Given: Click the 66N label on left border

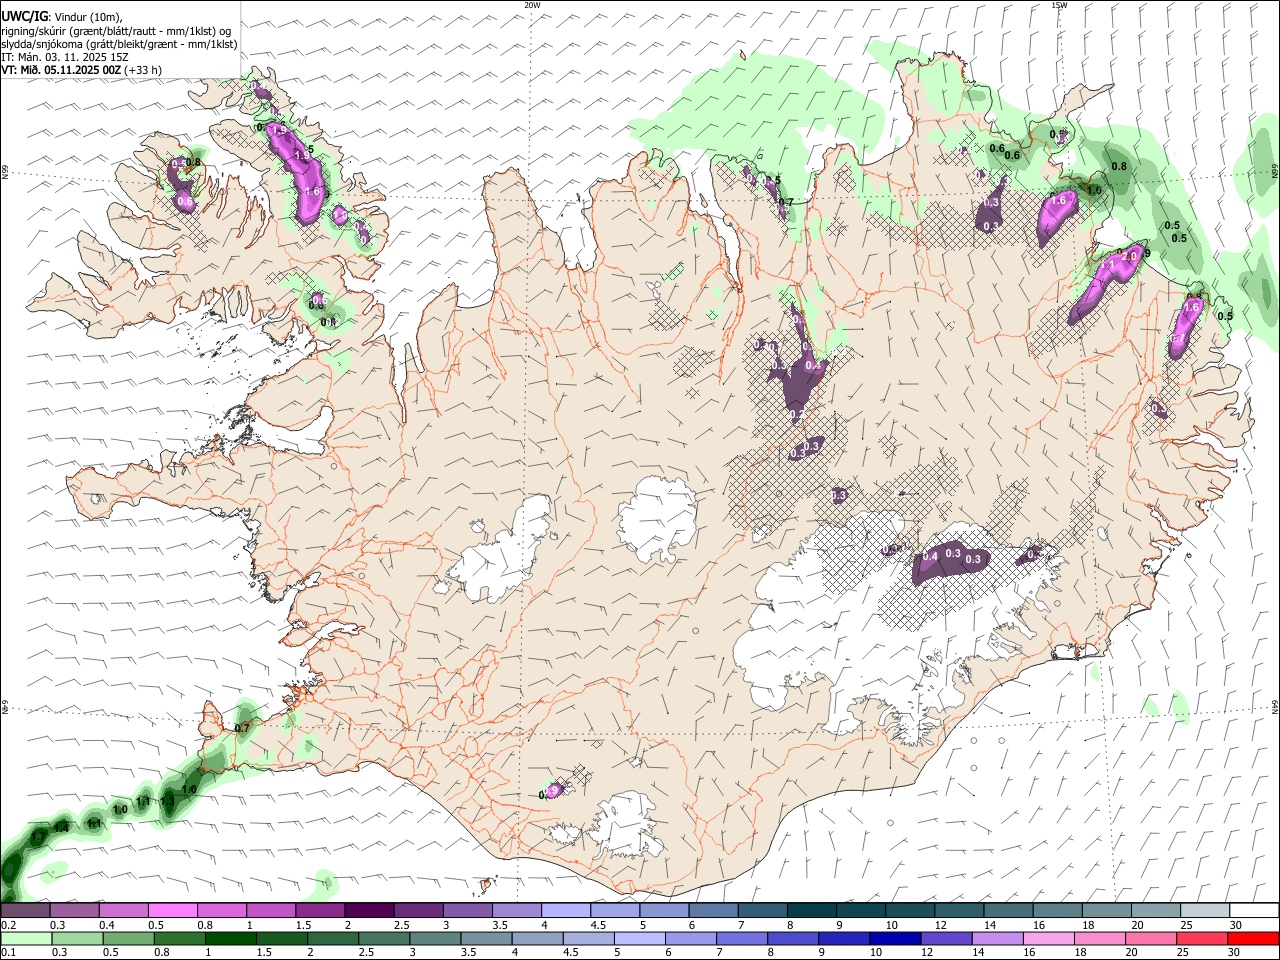Looking at the screenshot, I should click(x=5, y=172).
